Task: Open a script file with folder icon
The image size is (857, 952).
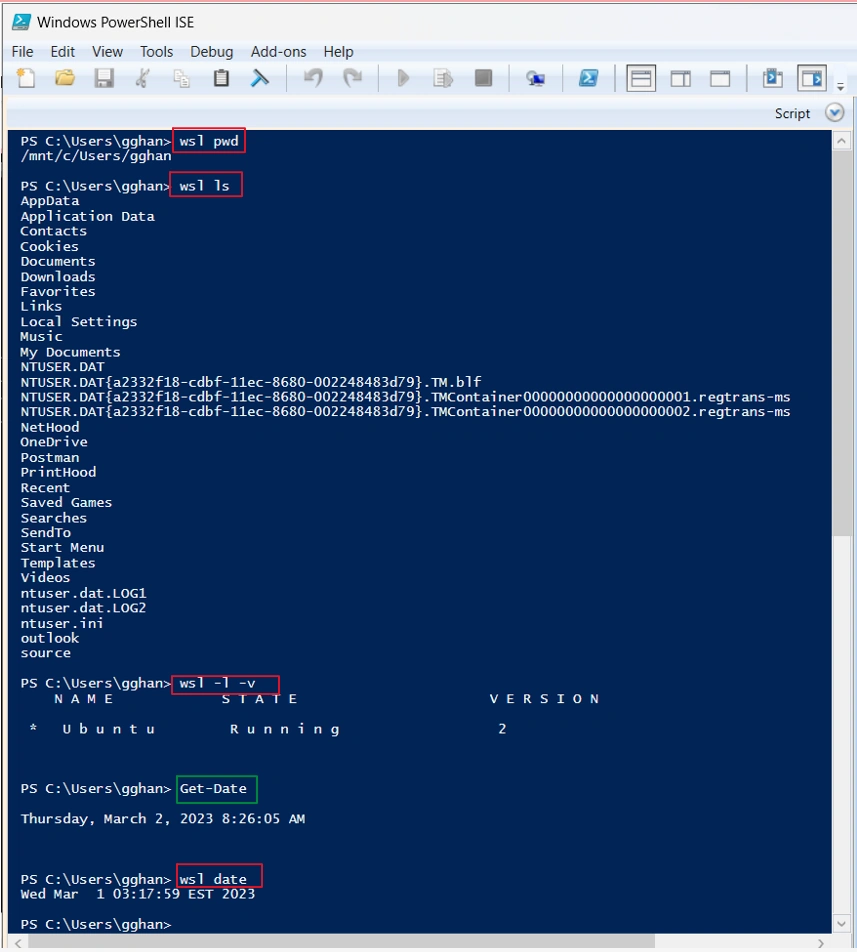Action: tap(65, 78)
